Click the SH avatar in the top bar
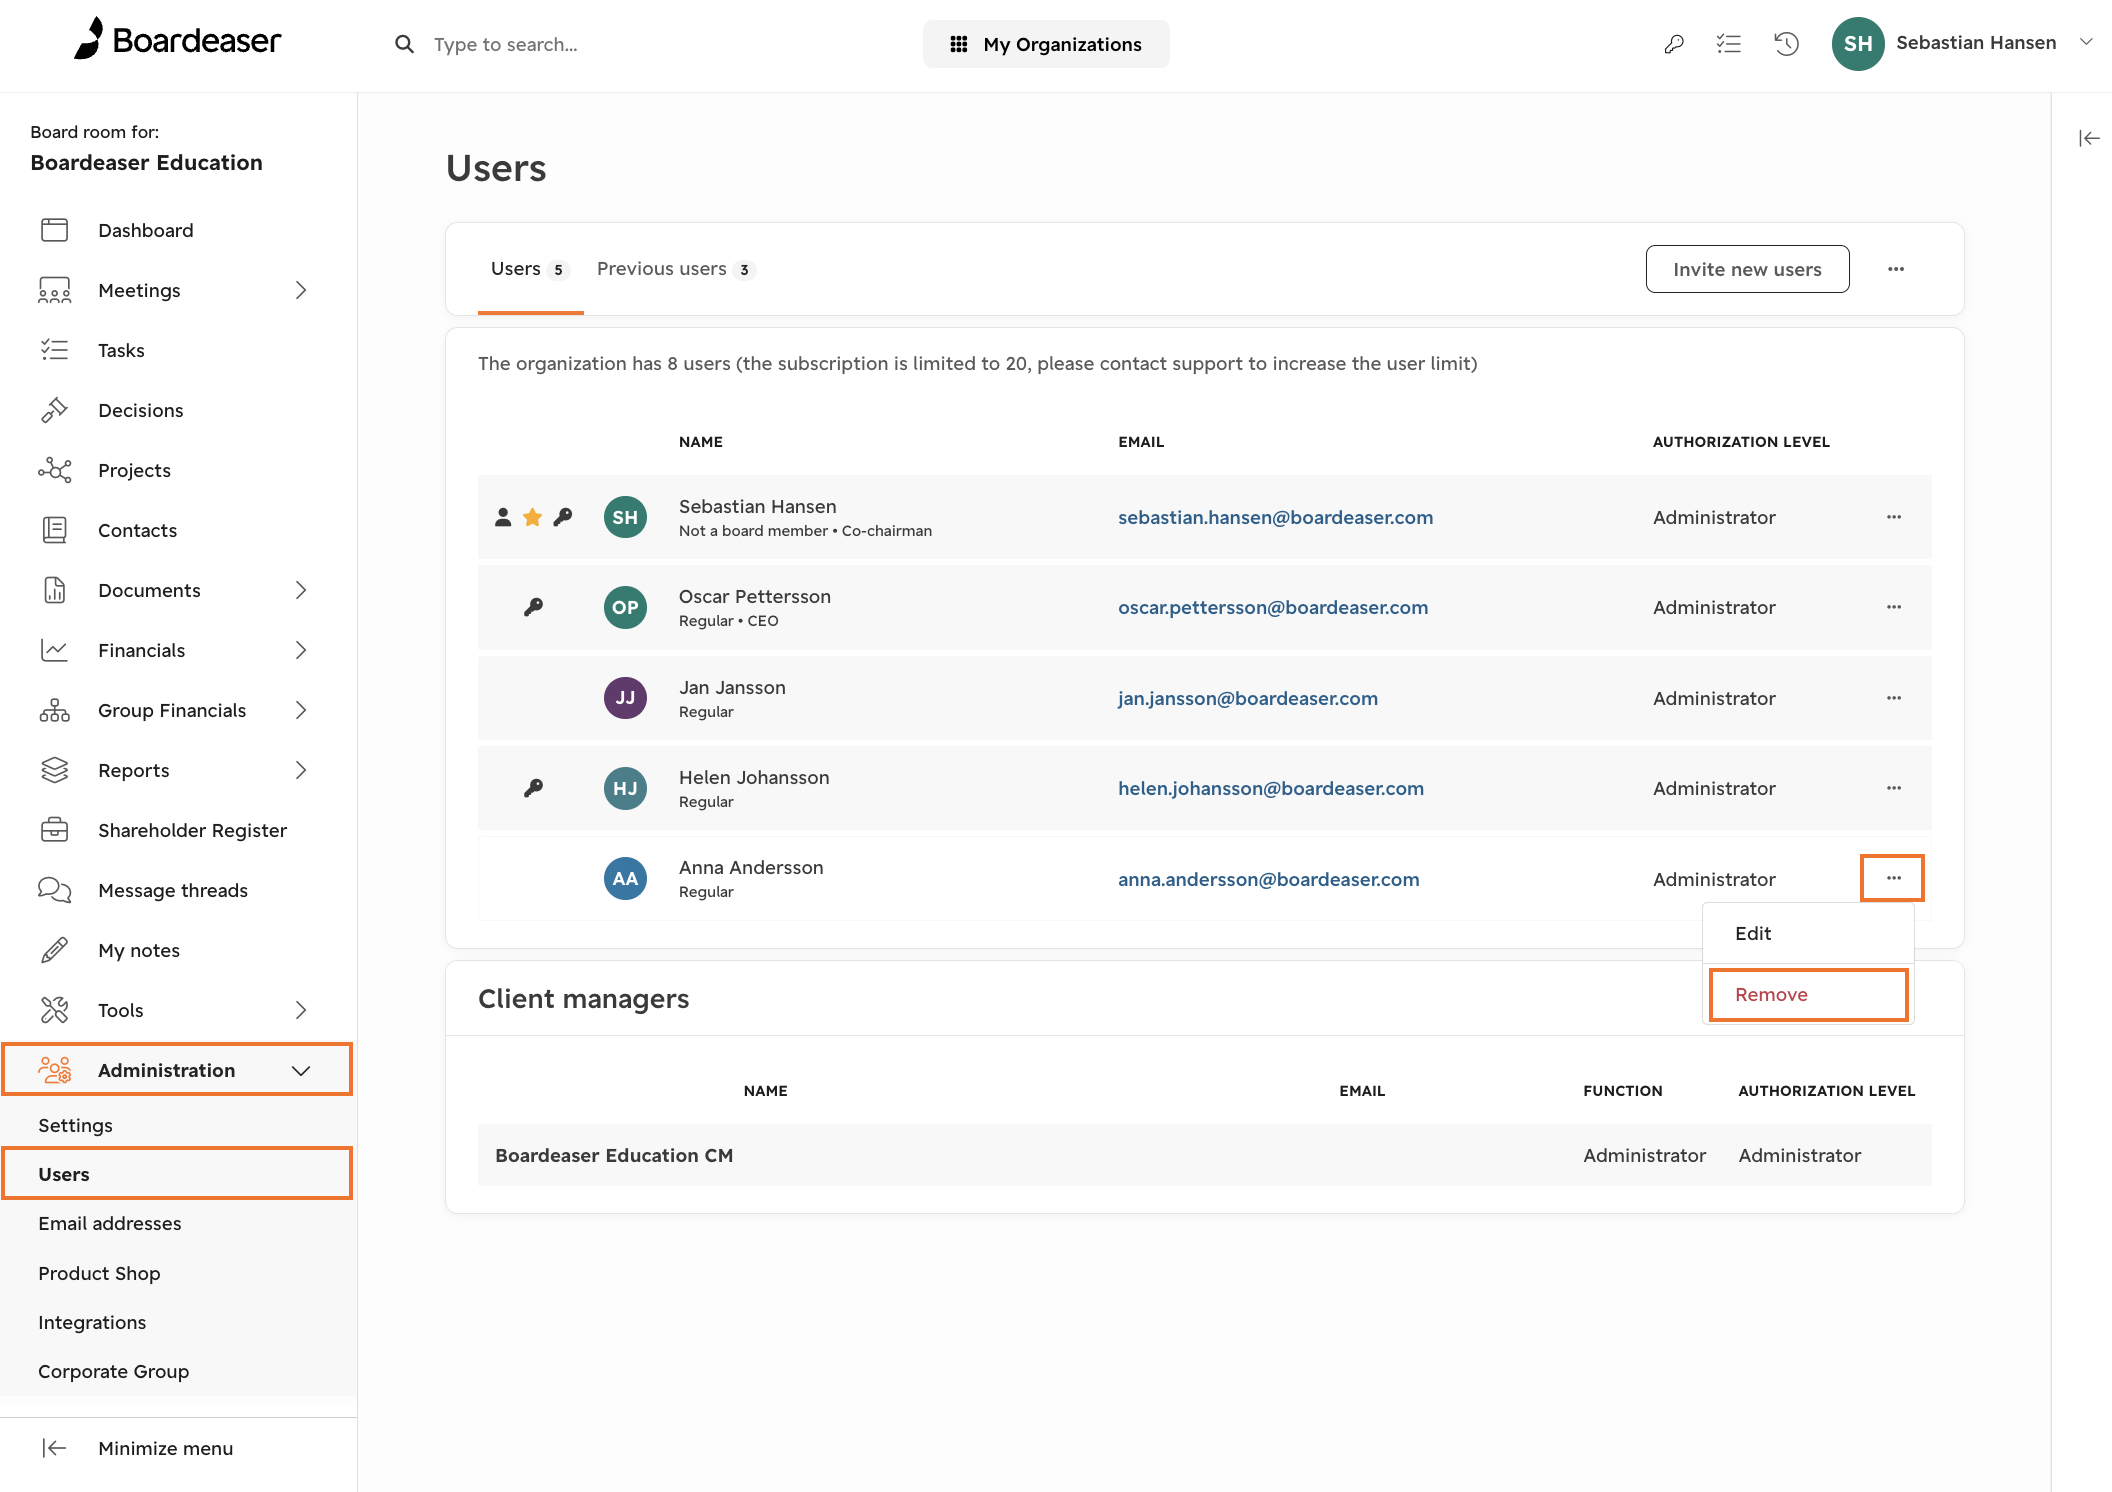Screen dimensions: 2112x1492 1857,44
